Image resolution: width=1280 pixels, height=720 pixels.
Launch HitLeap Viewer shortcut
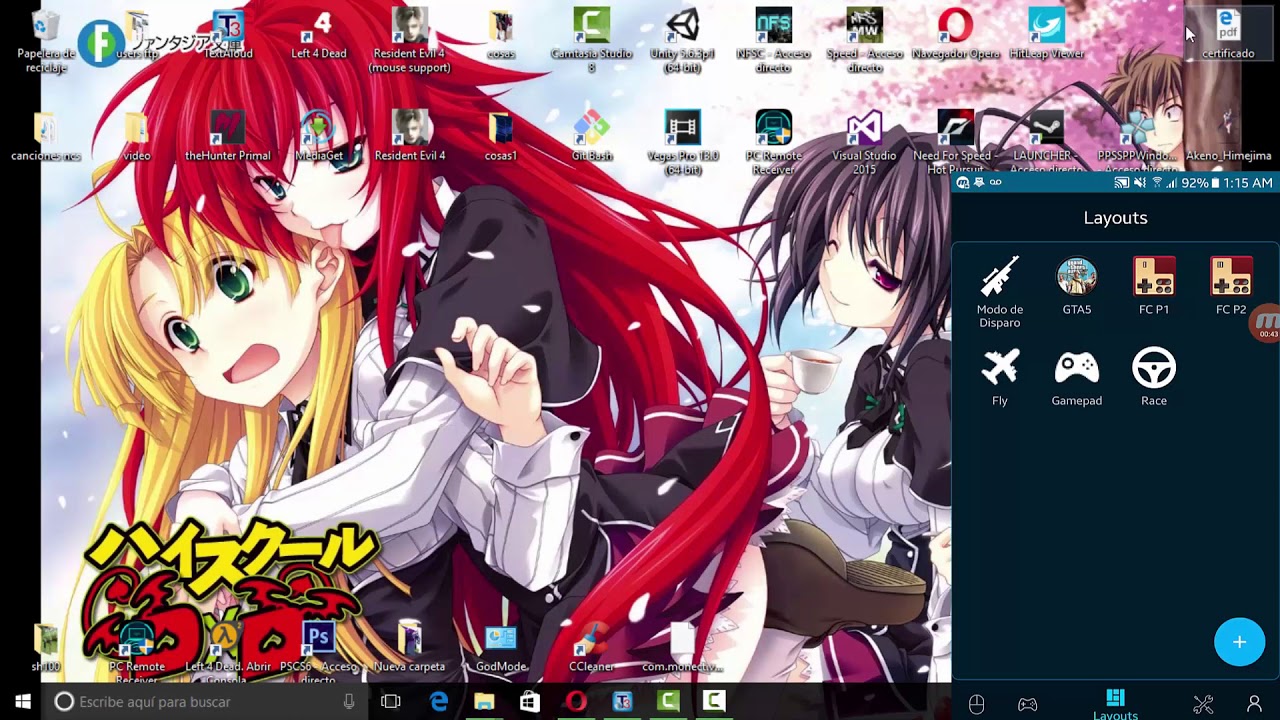(x=1047, y=36)
